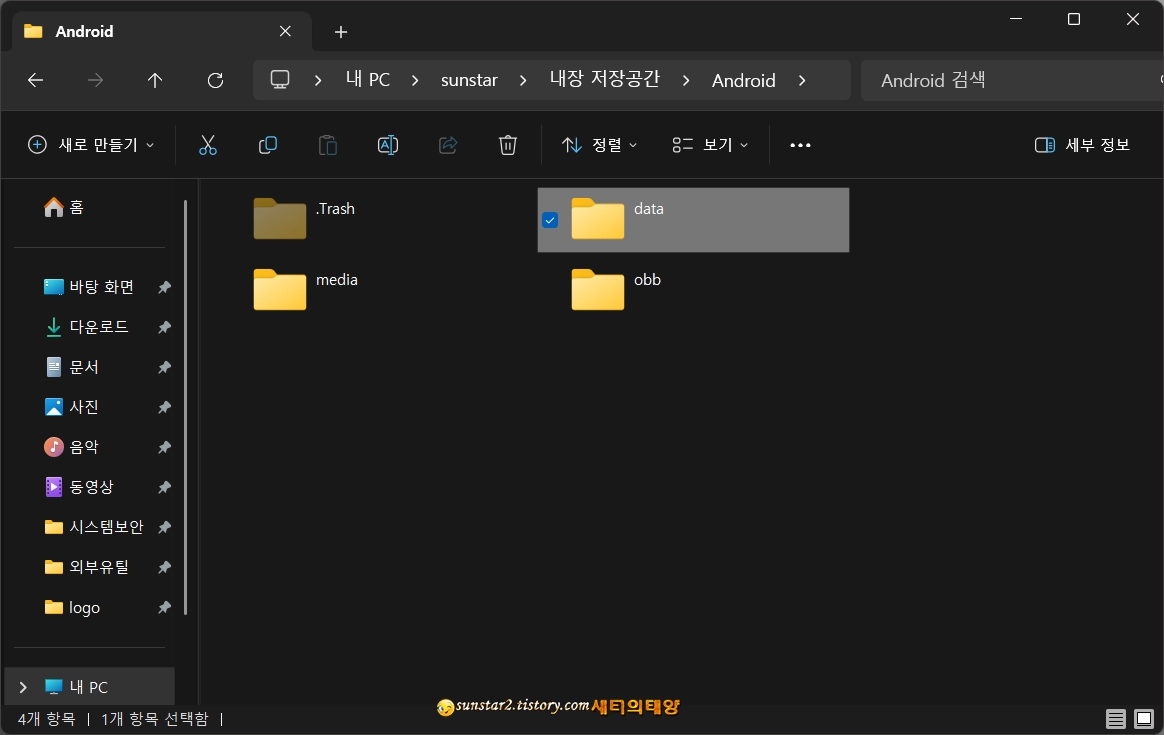Image resolution: width=1164 pixels, height=735 pixels.
Task: Unpin 다운로드 using its pin icon
Action: point(164,327)
